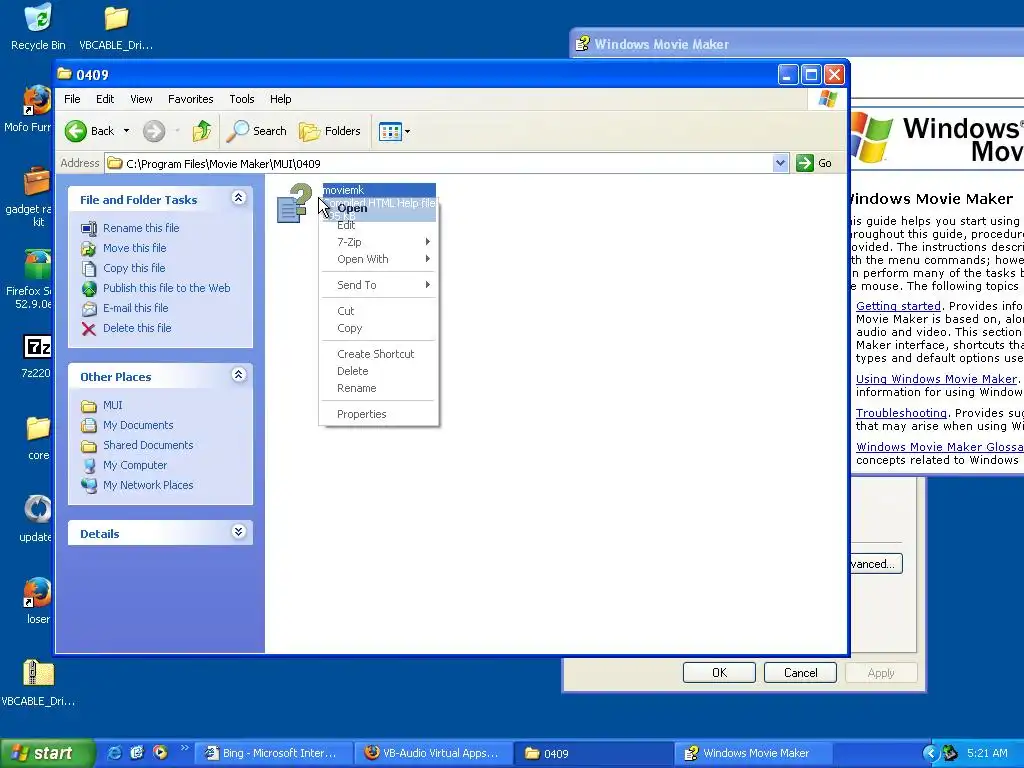Open the Edit menu in the menu bar
The image size is (1024, 768).
pyautogui.click(x=105, y=99)
